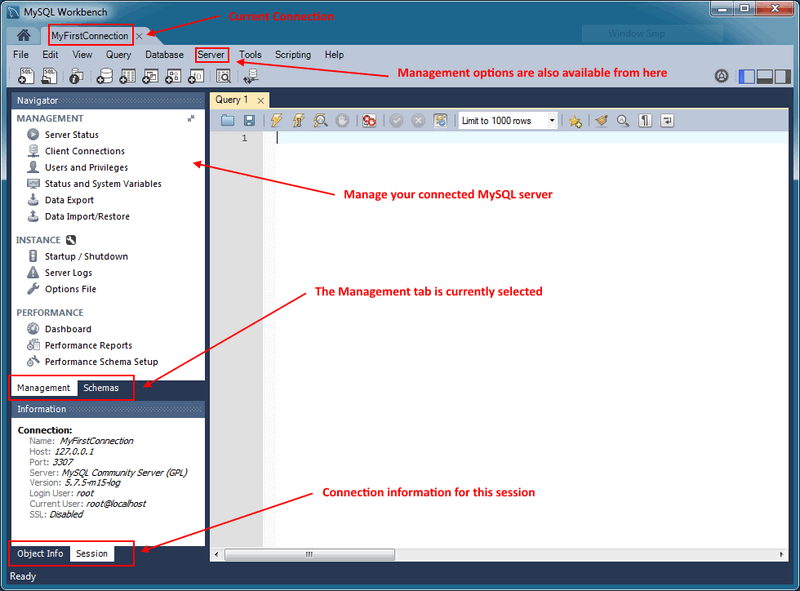Click the find magnifier icon in editor toolbar

click(x=623, y=120)
